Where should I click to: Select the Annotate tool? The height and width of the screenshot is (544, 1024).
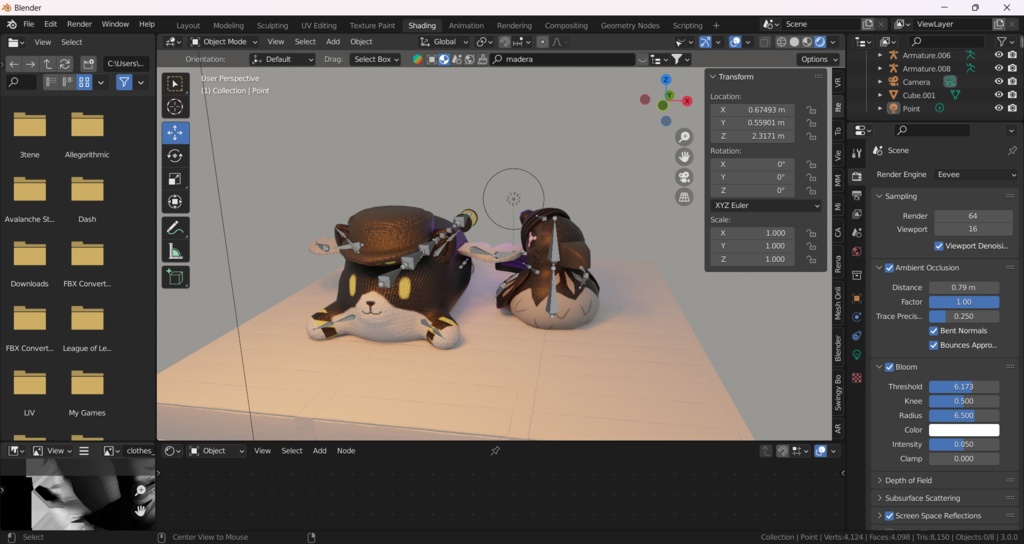175,228
